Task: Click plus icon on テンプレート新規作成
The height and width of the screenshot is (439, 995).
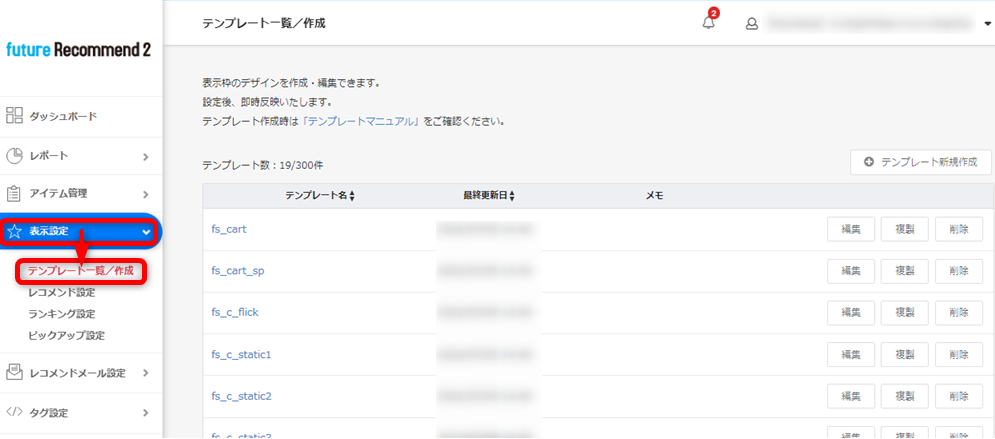Action: pyautogui.click(x=869, y=162)
